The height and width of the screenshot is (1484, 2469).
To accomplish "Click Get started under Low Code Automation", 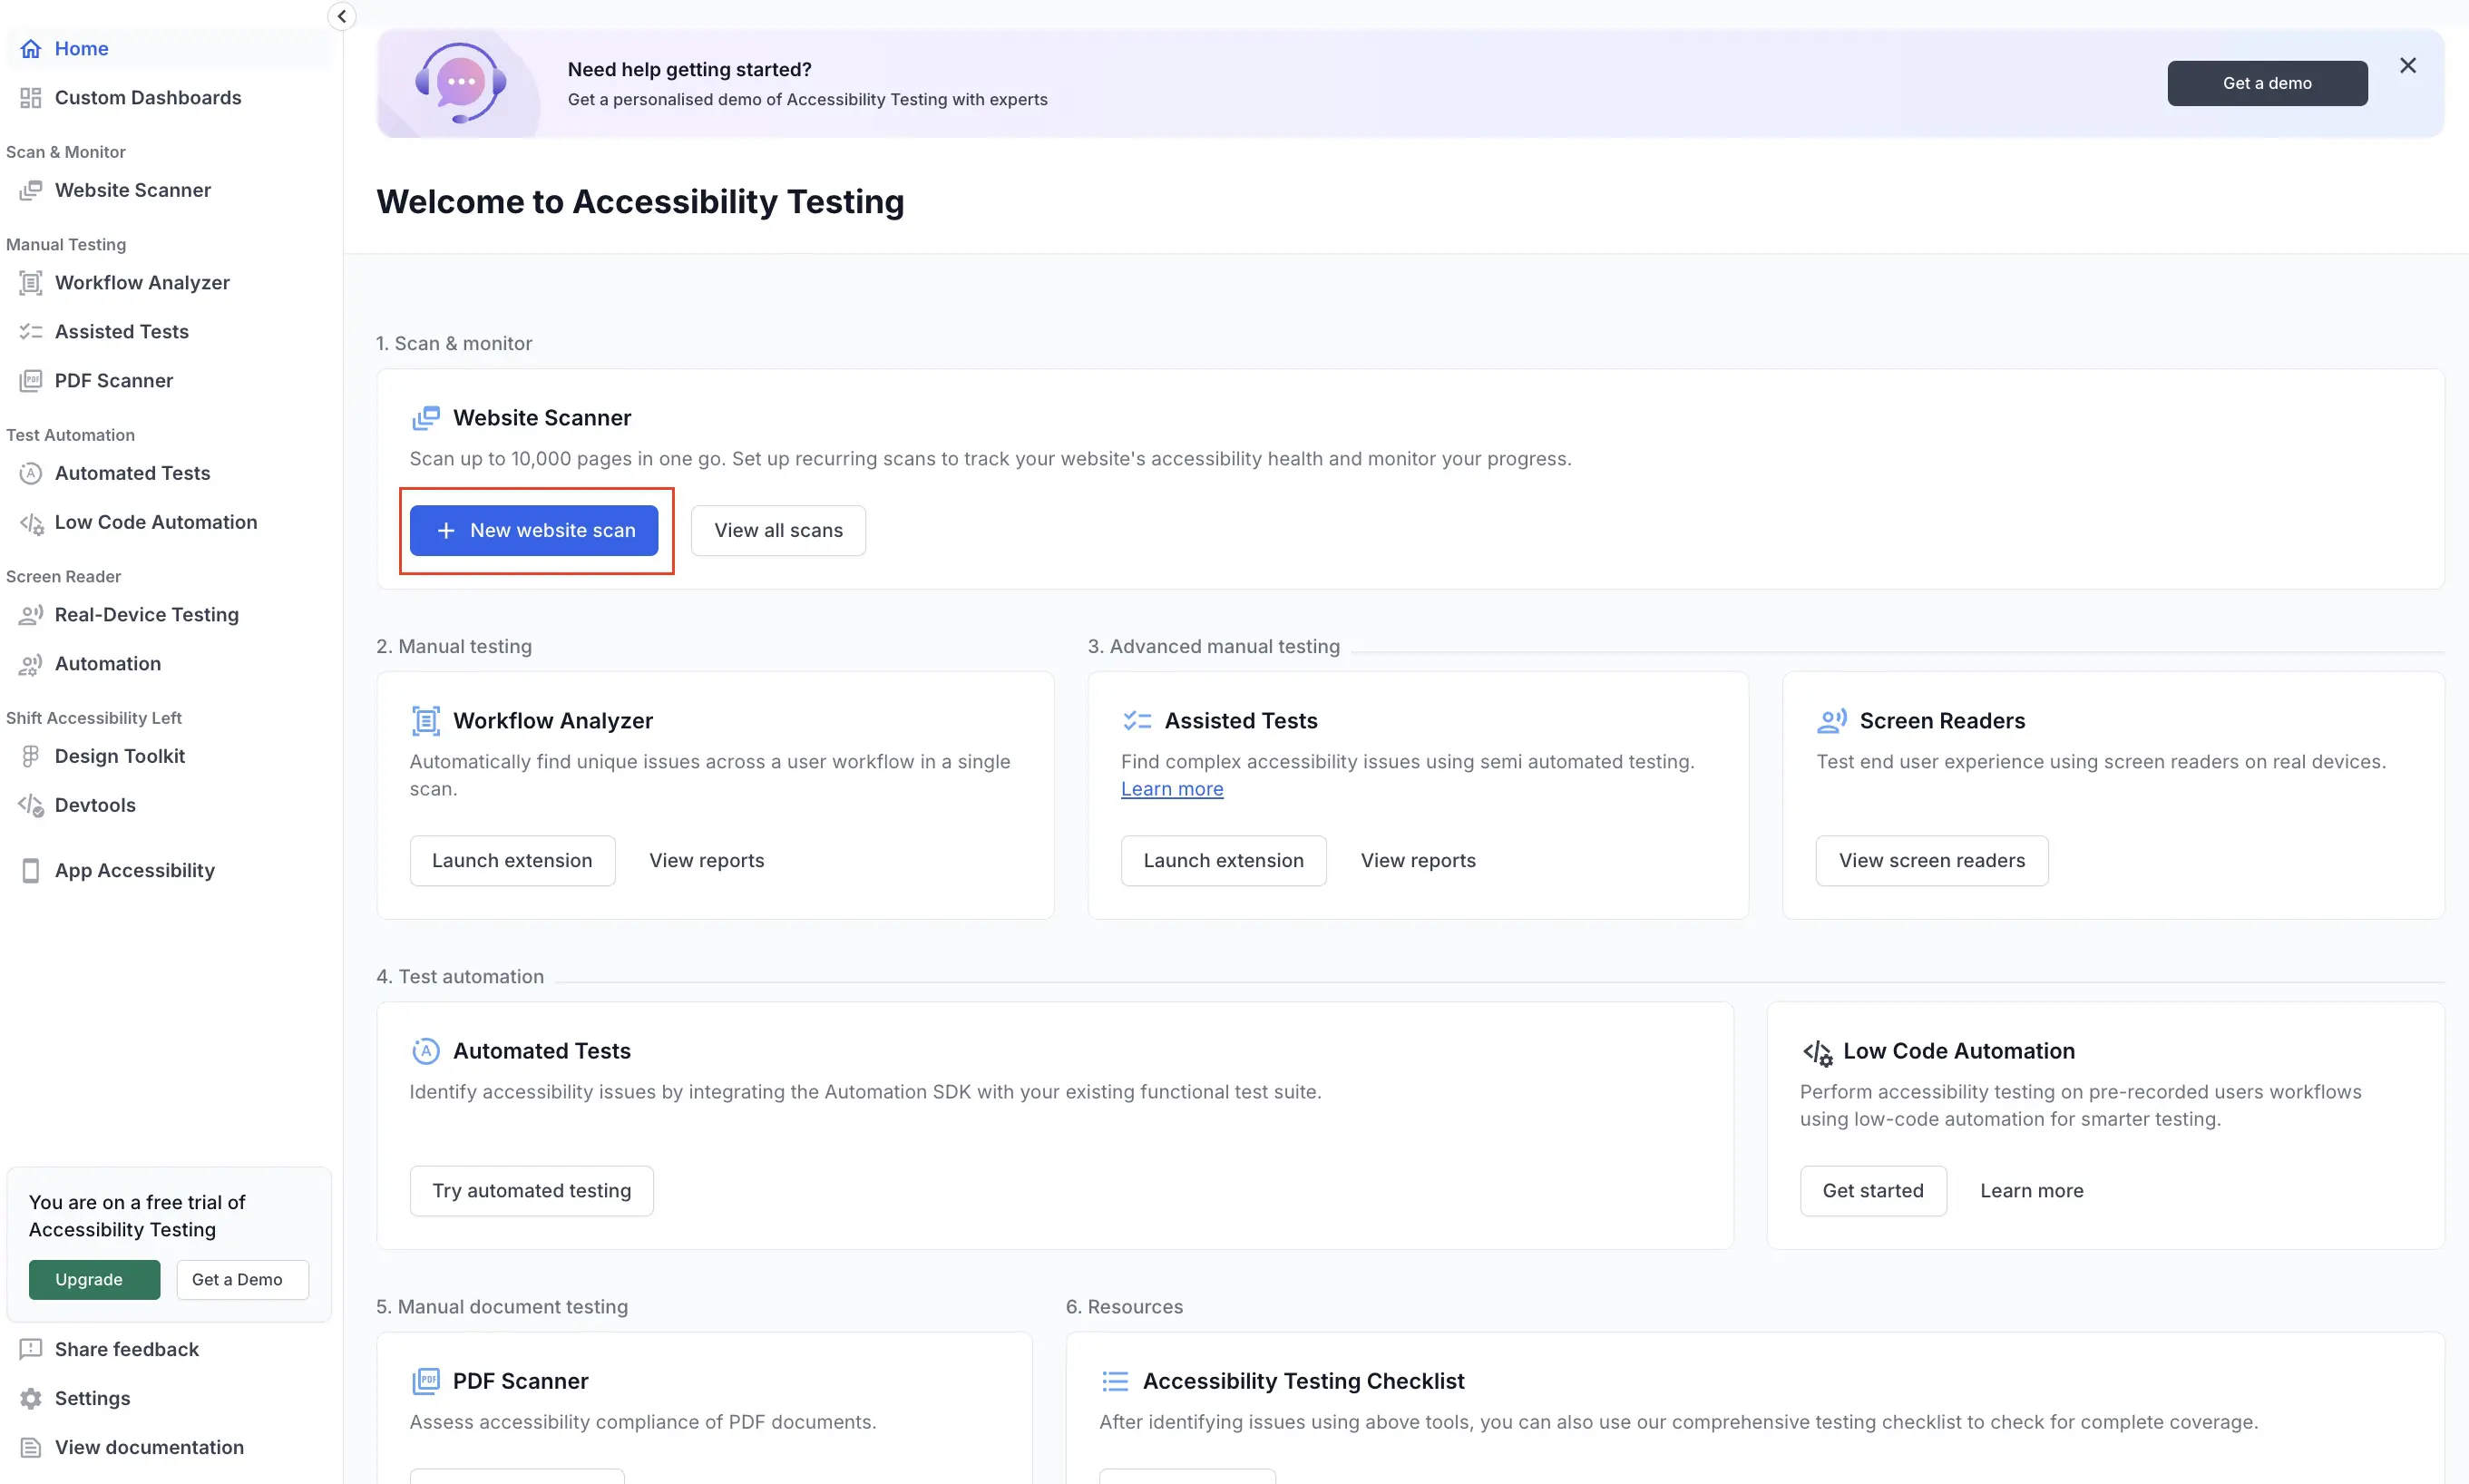I will (1872, 1190).
